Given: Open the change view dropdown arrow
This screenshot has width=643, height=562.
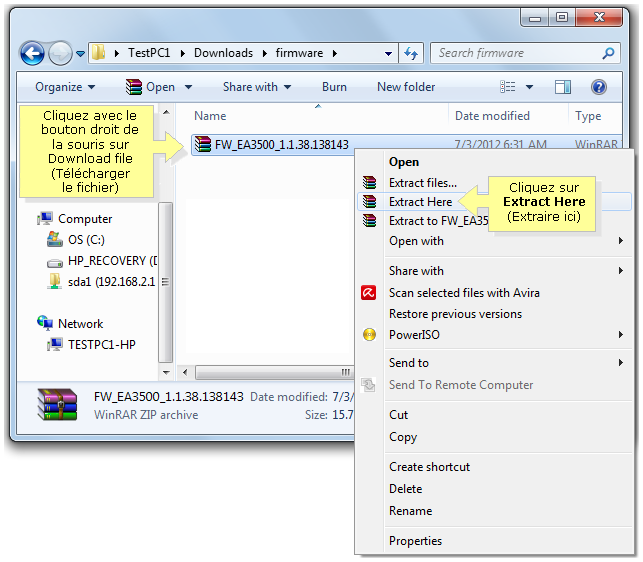Looking at the screenshot, I should coord(530,87).
